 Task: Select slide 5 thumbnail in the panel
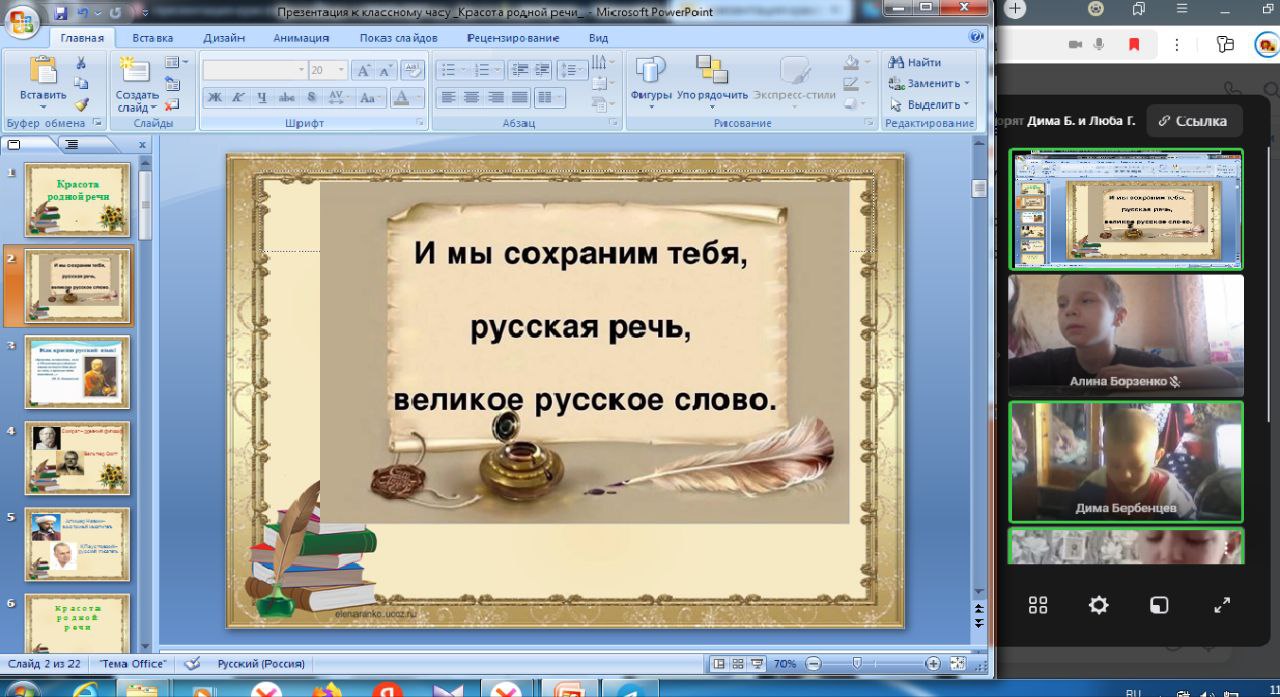coord(78,544)
